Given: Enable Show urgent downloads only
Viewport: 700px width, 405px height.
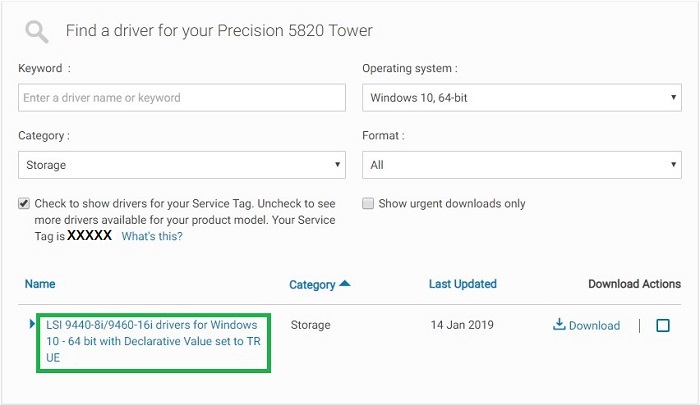Looking at the screenshot, I should [x=368, y=204].
